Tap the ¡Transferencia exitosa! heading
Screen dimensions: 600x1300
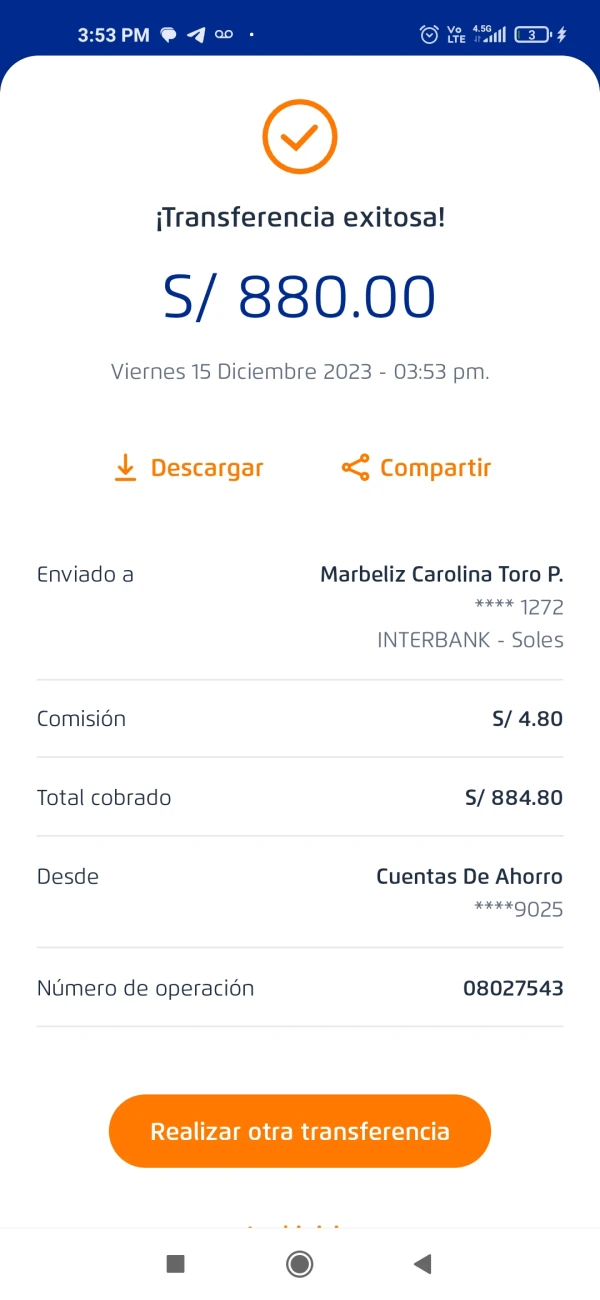[300, 218]
